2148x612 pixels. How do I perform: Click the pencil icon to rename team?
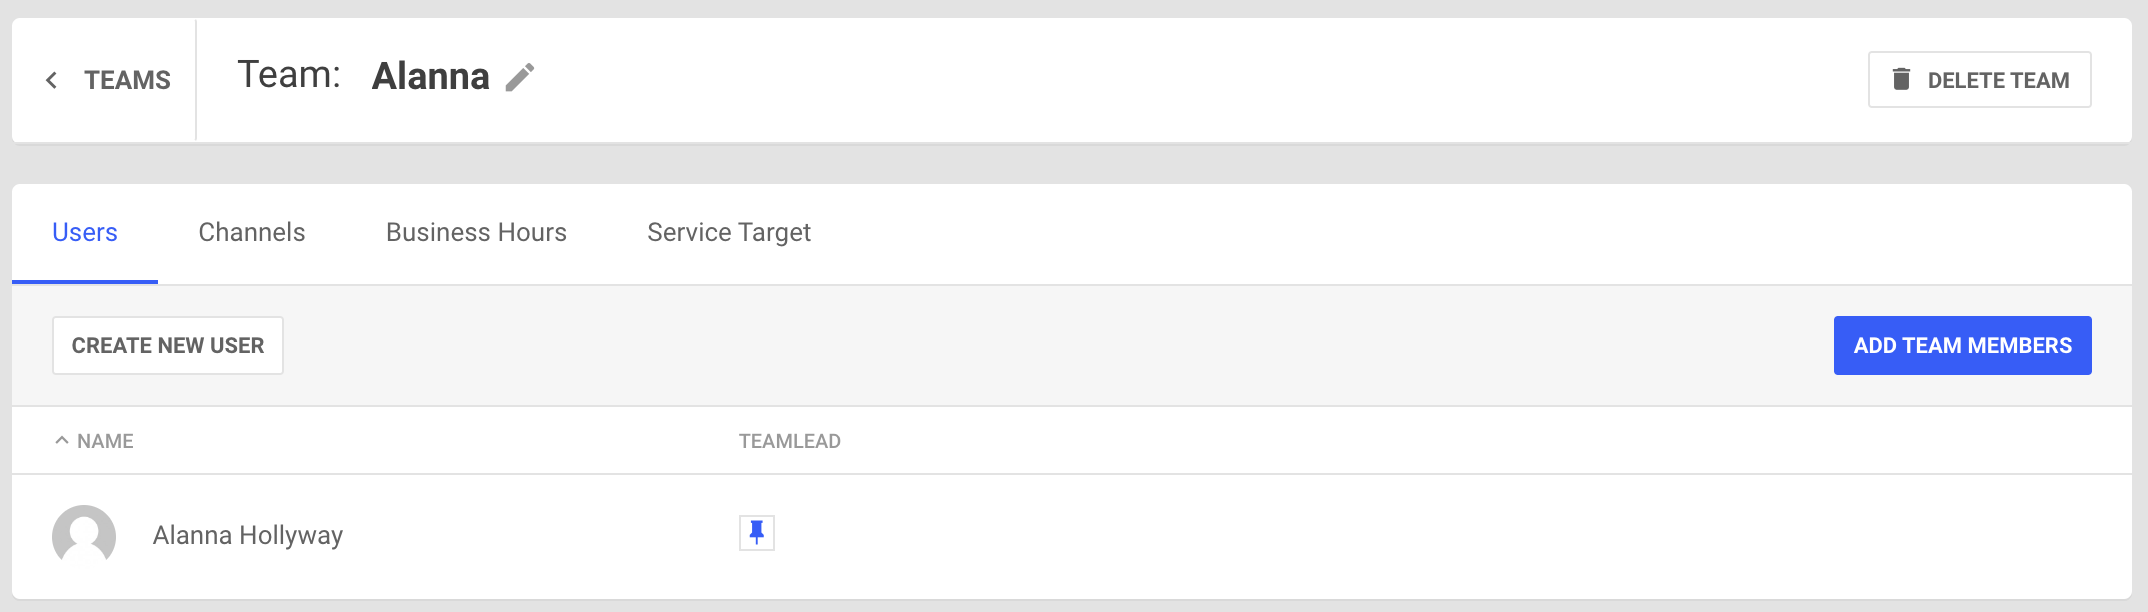tap(520, 77)
